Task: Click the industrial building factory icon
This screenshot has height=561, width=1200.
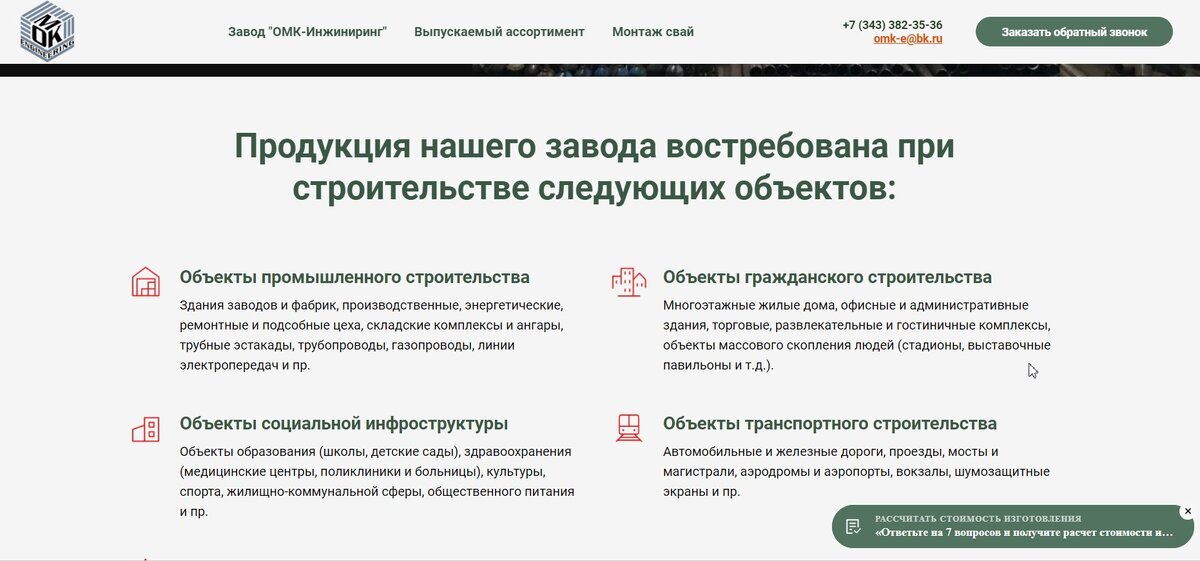Action: [146, 281]
